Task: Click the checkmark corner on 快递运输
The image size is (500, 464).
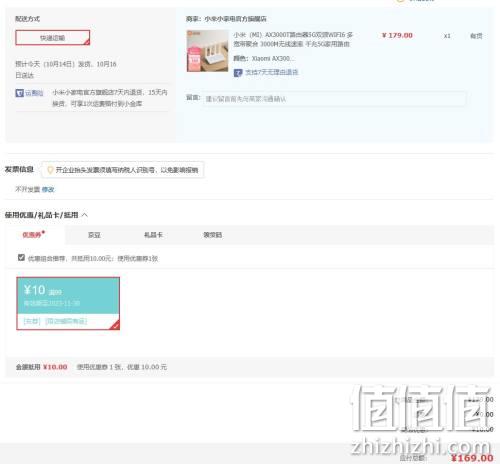Action: coord(87,42)
